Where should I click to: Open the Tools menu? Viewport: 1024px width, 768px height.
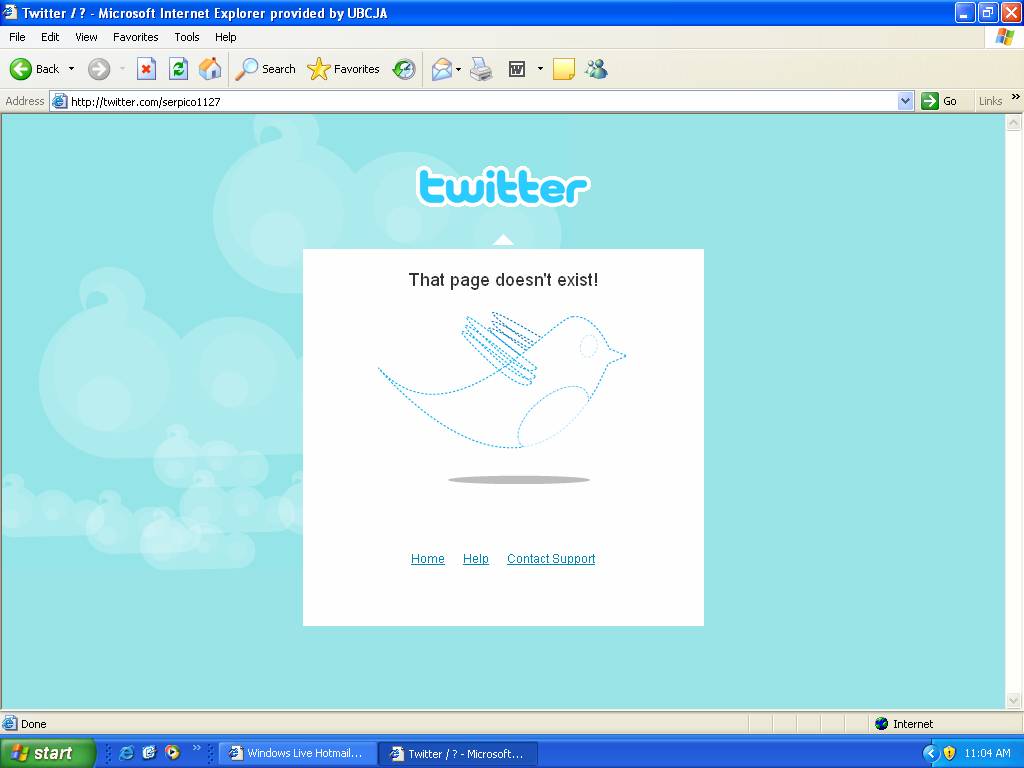click(x=187, y=37)
